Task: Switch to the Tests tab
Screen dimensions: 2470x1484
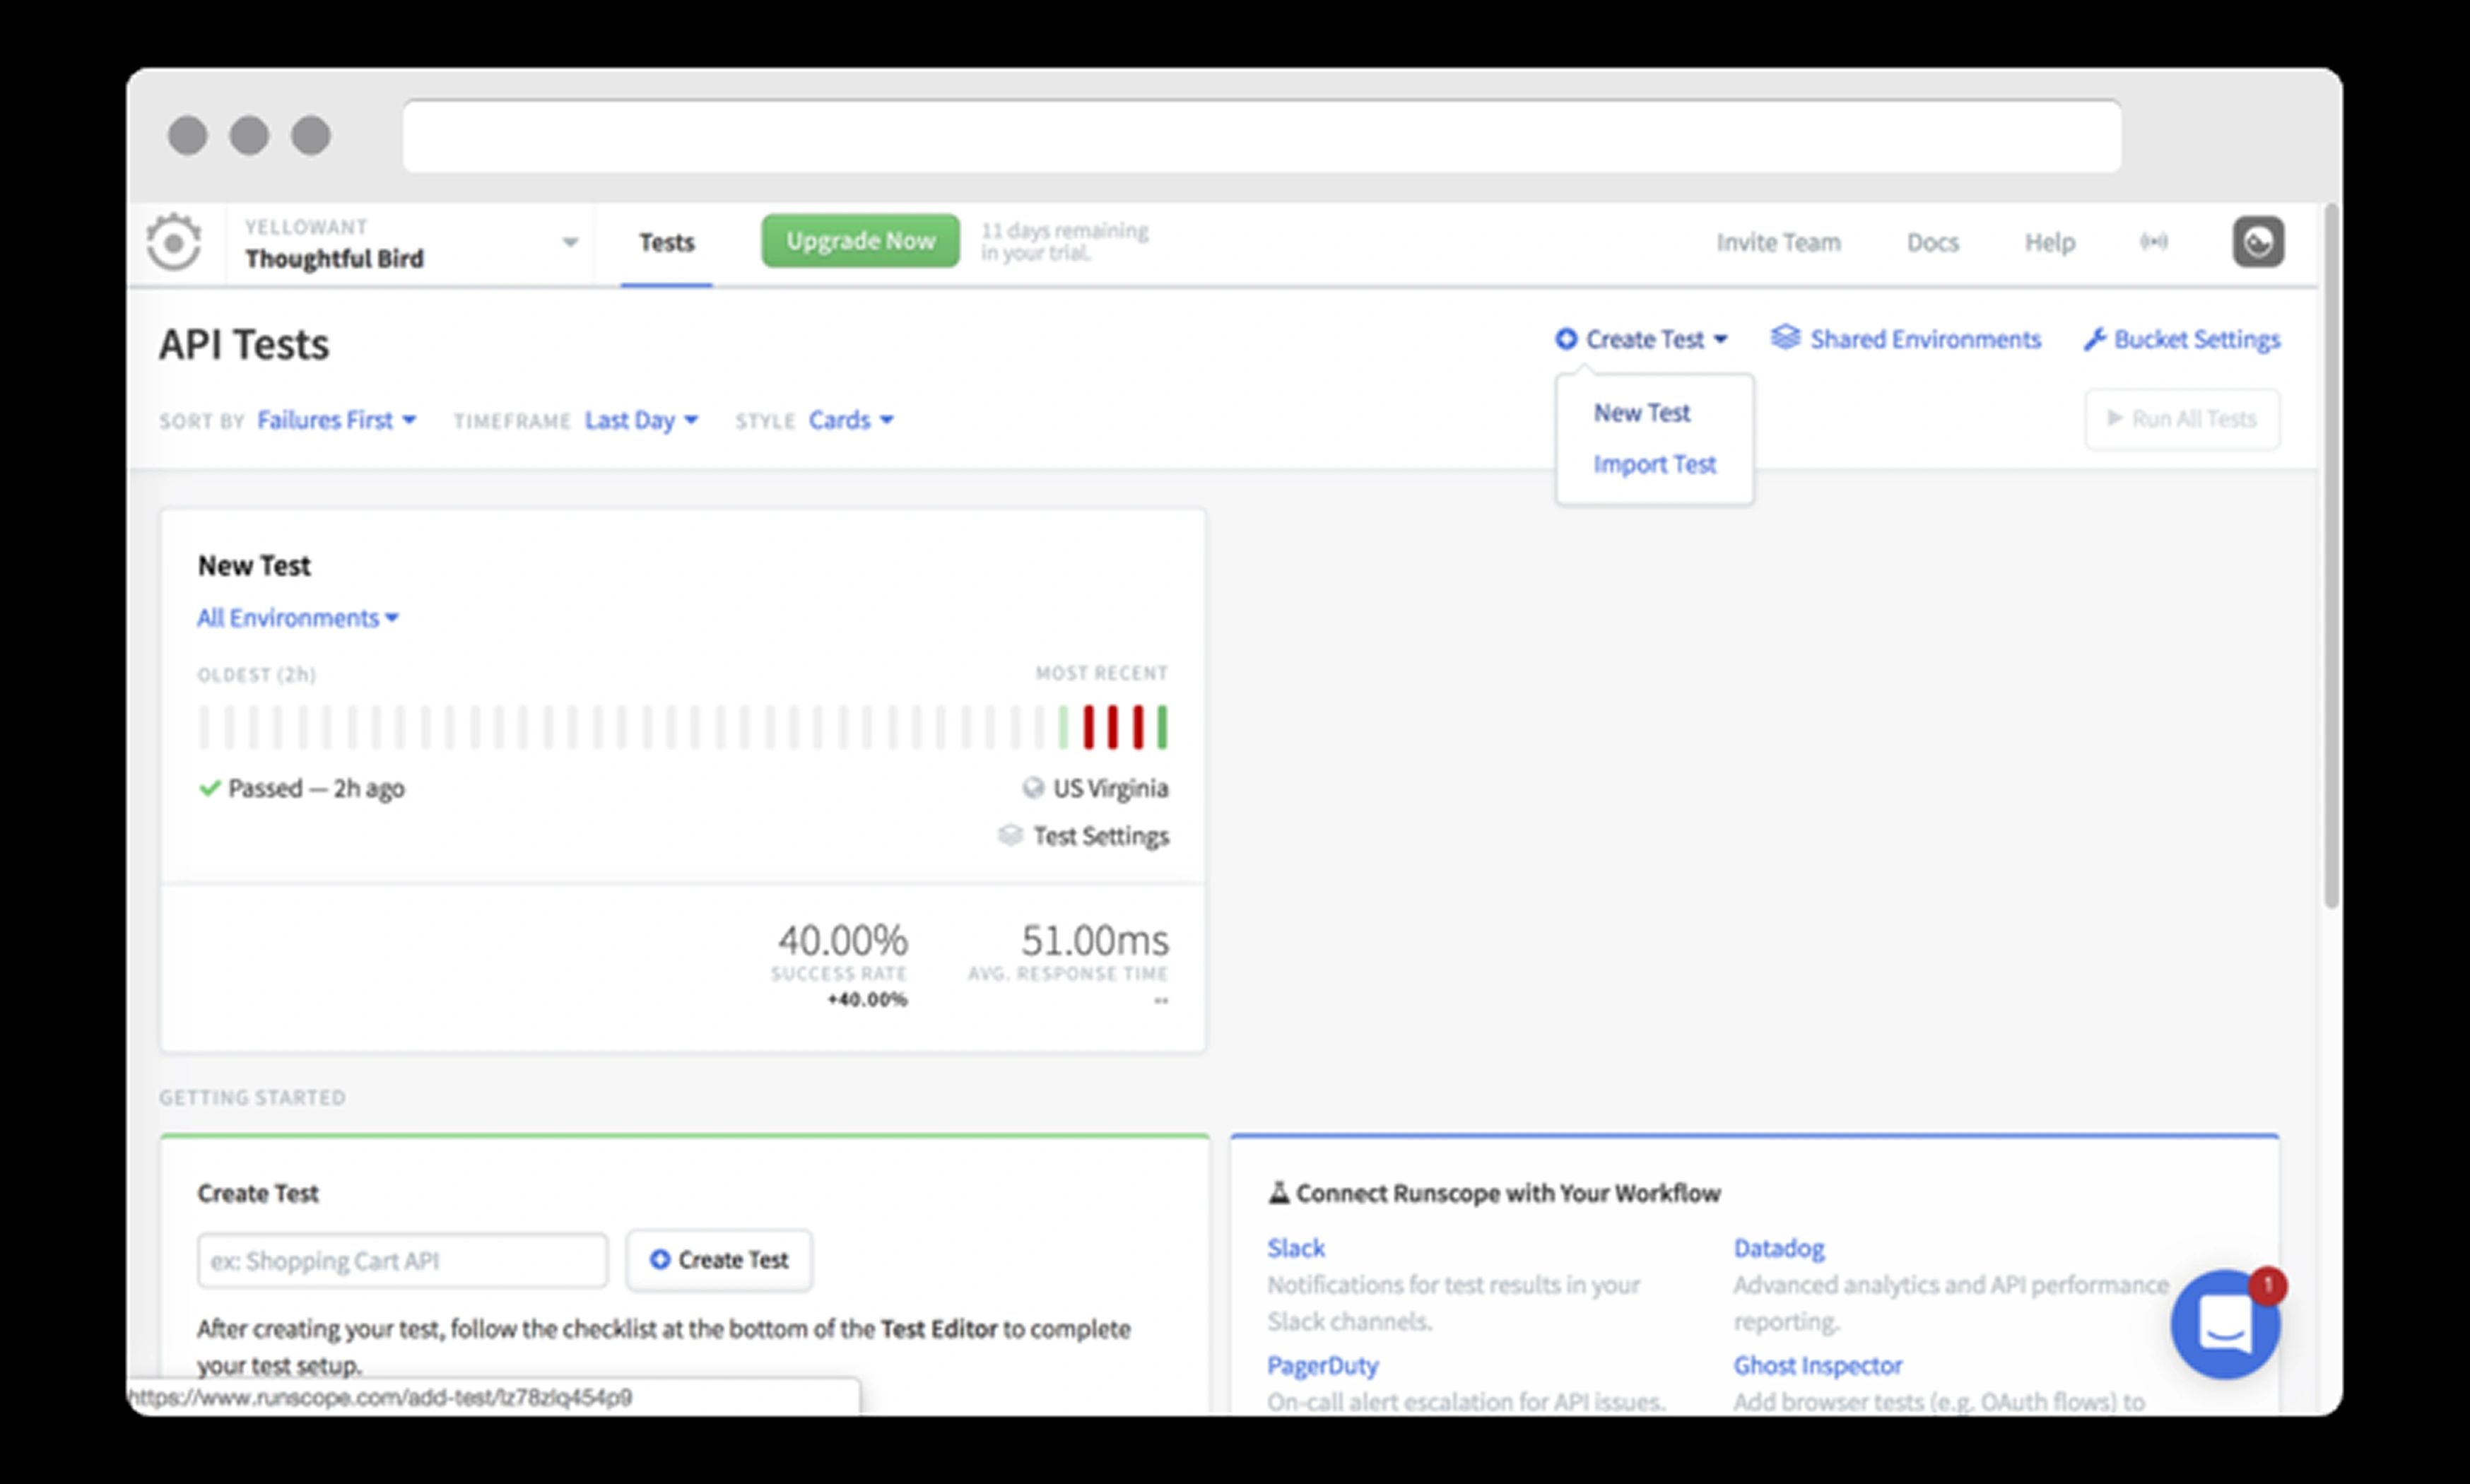Action: 666,243
